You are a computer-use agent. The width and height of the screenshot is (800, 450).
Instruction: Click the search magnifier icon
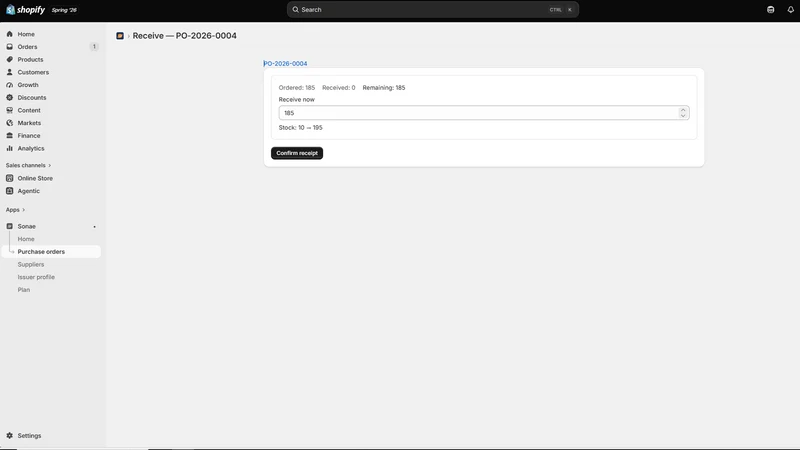pyautogui.click(x=295, y=10)
